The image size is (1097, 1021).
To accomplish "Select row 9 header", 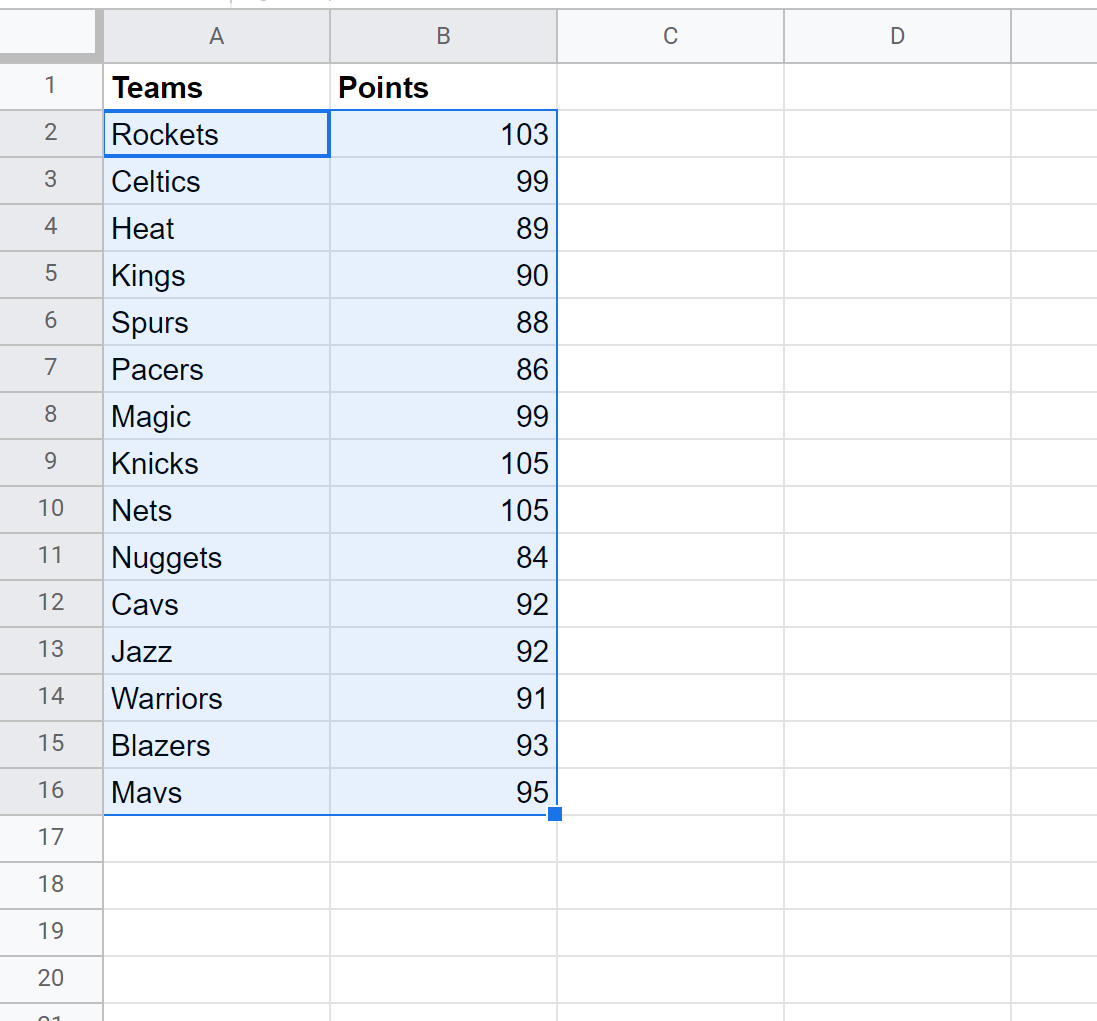I will pyautogui.click(x=50, y=463).
